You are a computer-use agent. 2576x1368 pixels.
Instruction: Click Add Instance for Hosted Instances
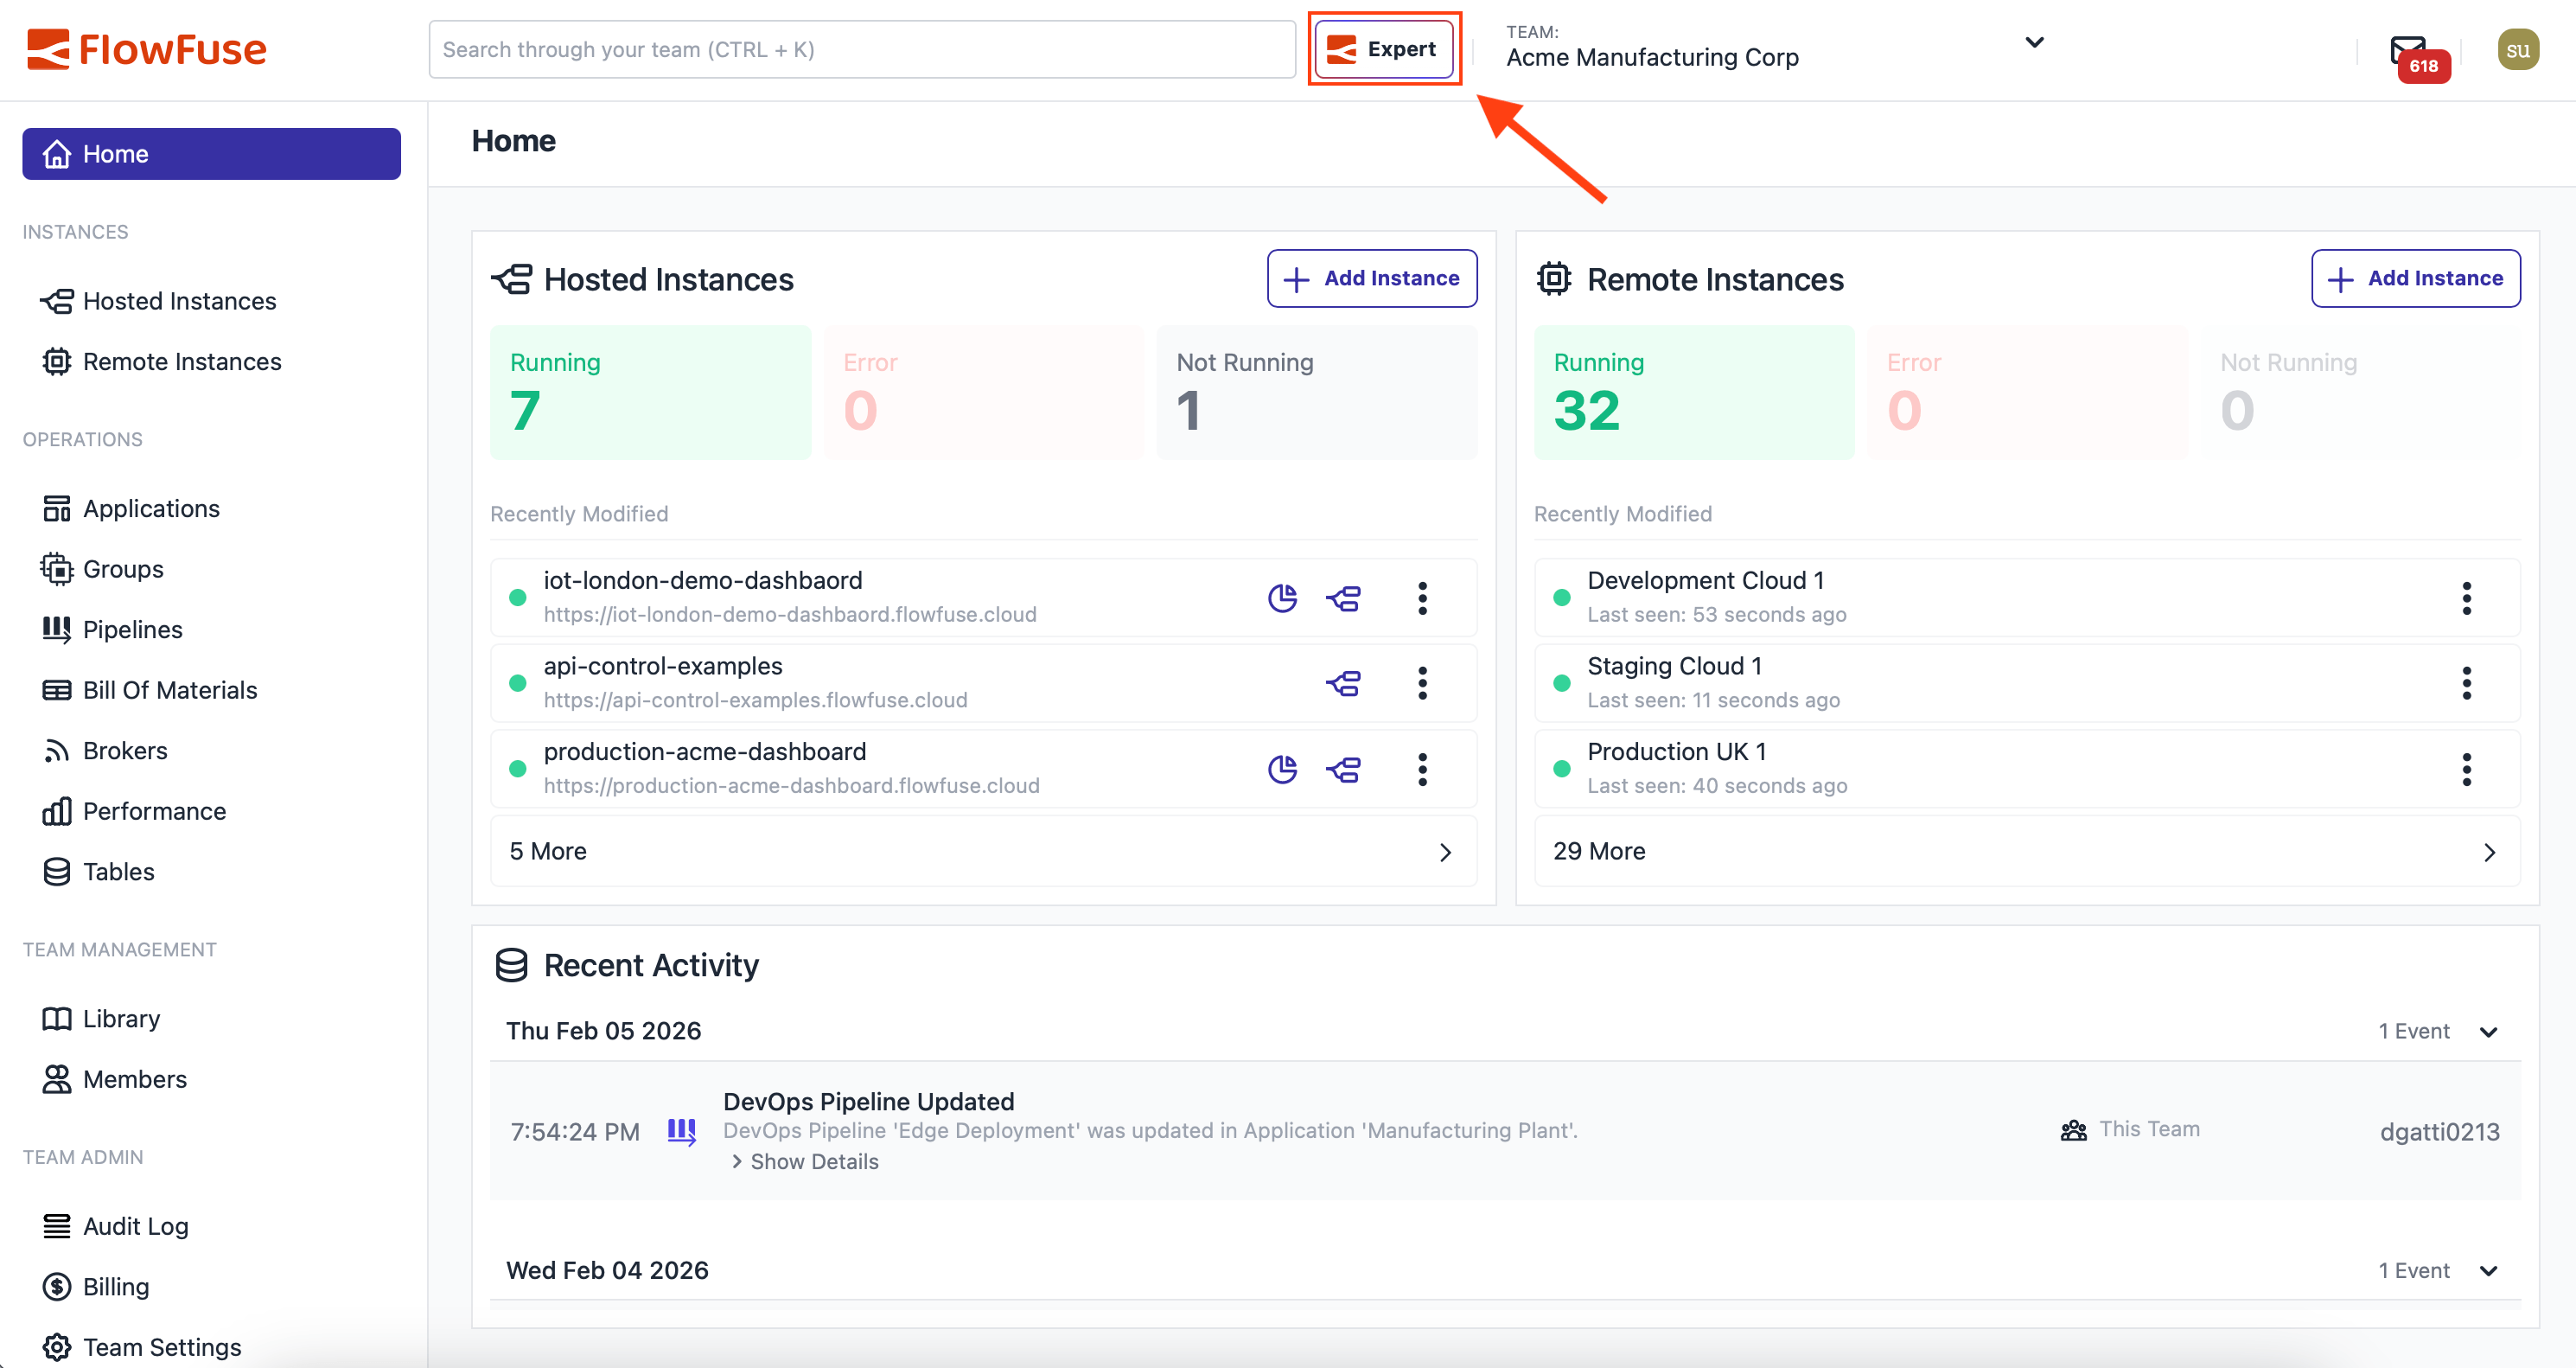tap(1371, 278)
